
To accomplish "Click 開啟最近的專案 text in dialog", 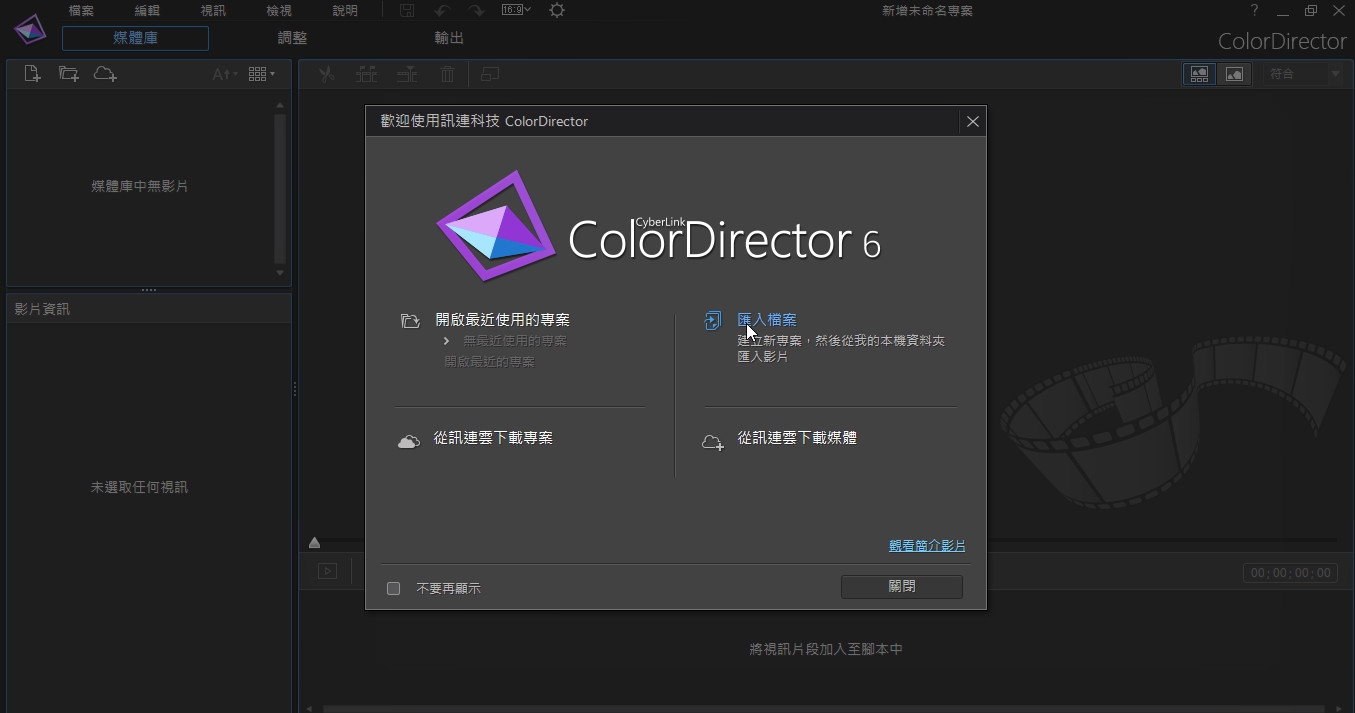I will [489, 362].
